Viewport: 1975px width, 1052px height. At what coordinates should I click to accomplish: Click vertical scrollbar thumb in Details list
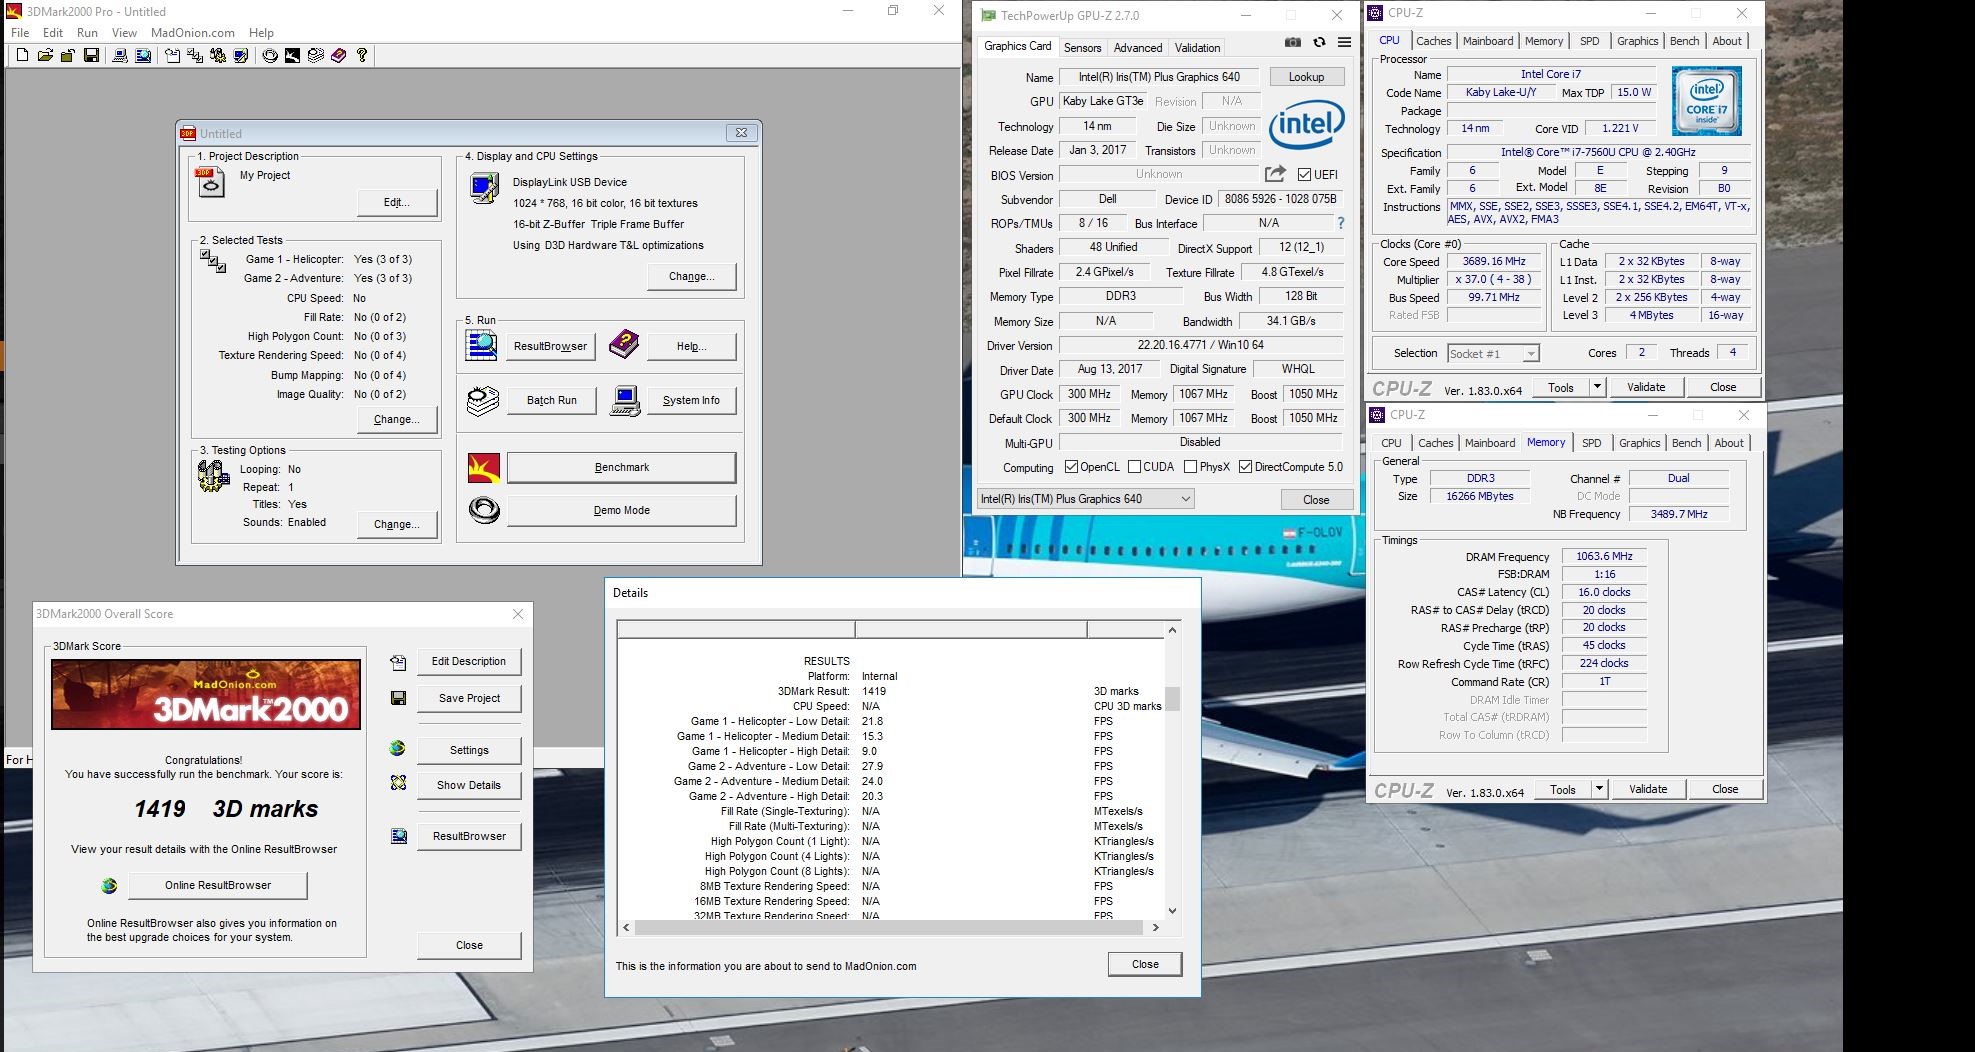(1172, 698)
